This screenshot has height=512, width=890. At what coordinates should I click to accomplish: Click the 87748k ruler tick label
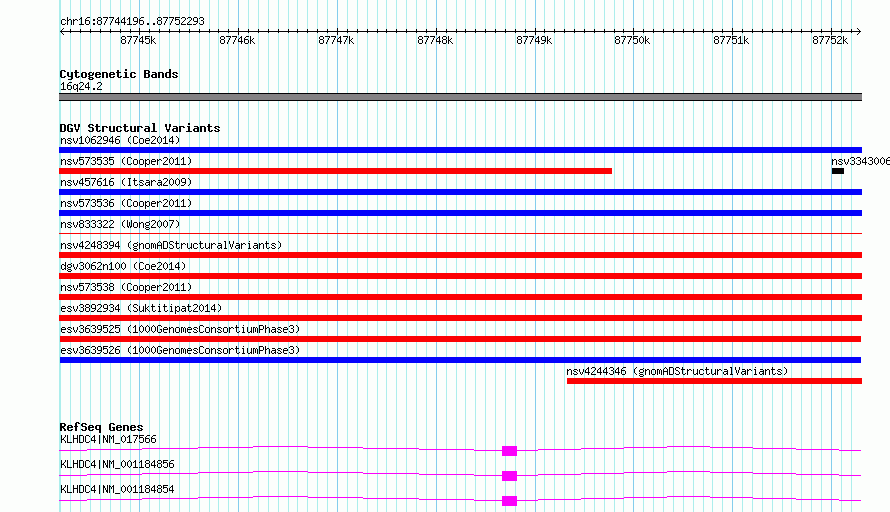(435, 40)
